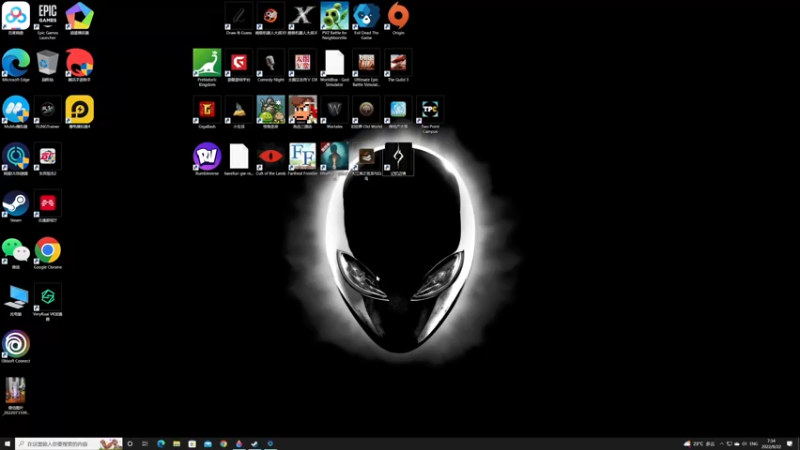Open the MuMu emulator shortcut
The image size is (800, 450).
point(16,112)
